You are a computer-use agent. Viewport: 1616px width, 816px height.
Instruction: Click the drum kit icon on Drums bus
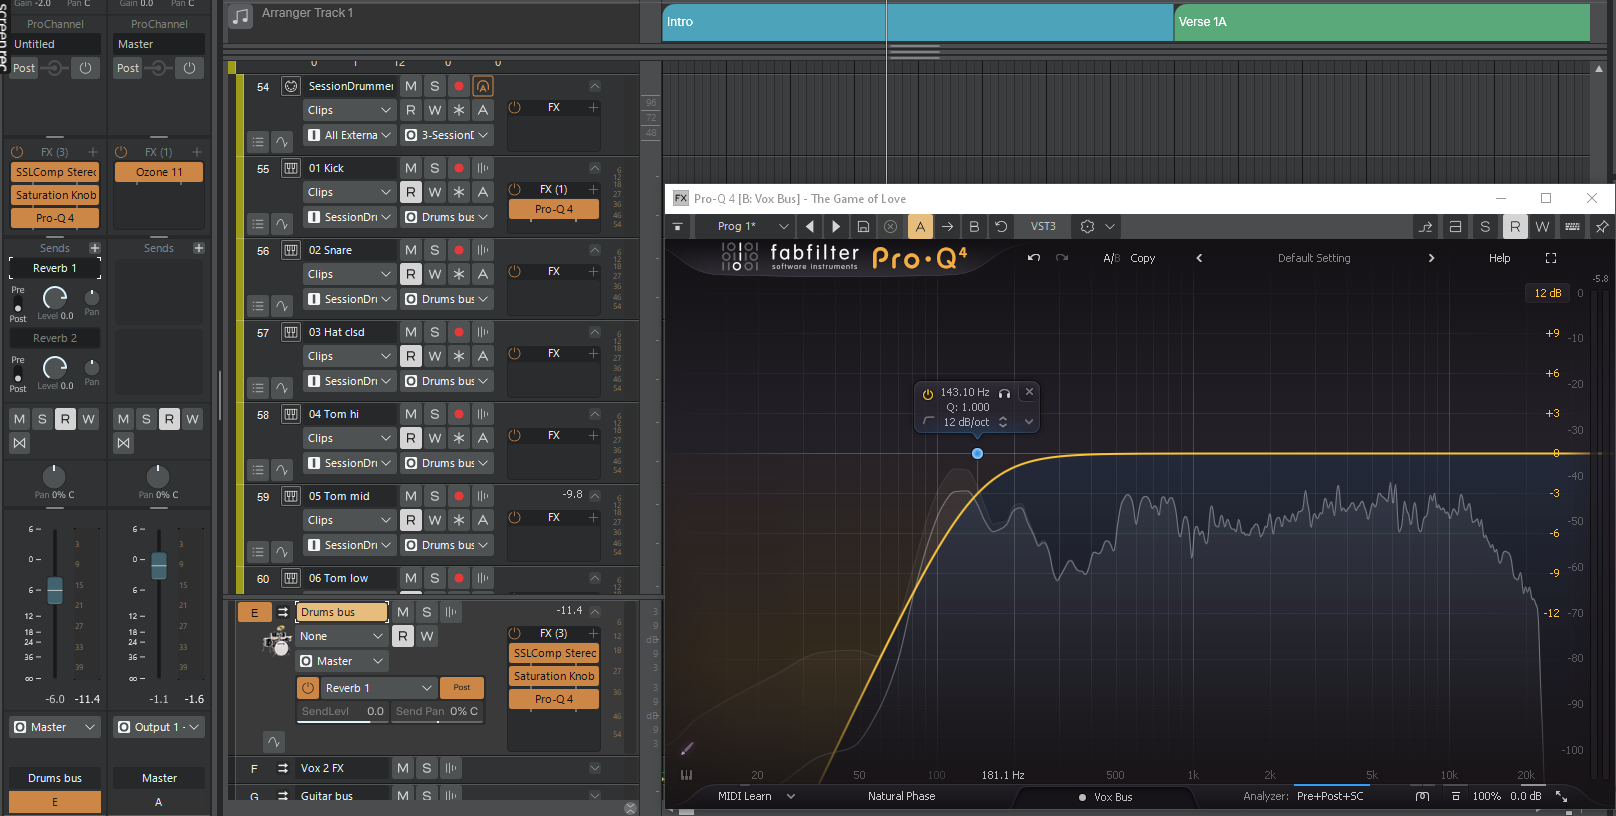click(x=276, y=641)
